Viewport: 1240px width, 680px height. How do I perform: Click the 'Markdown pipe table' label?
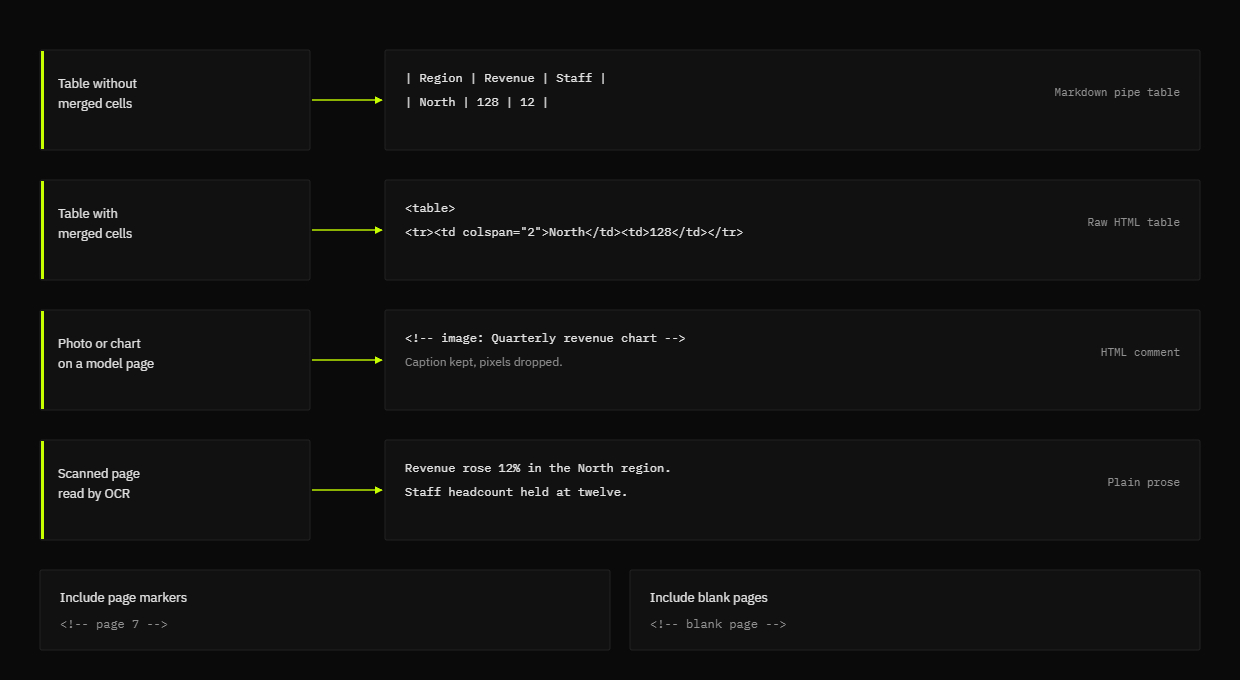[1117, 92]
